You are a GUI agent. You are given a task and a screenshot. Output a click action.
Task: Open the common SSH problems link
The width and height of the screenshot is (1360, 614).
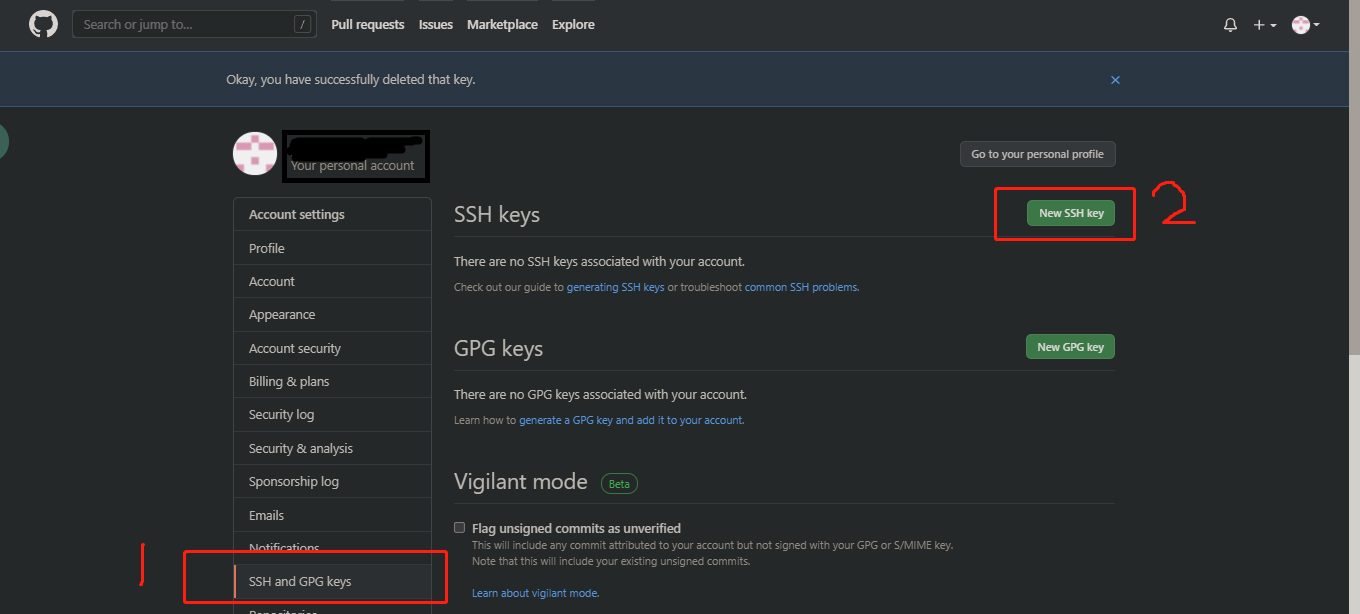pyautogui.click(x=801, y=288)
